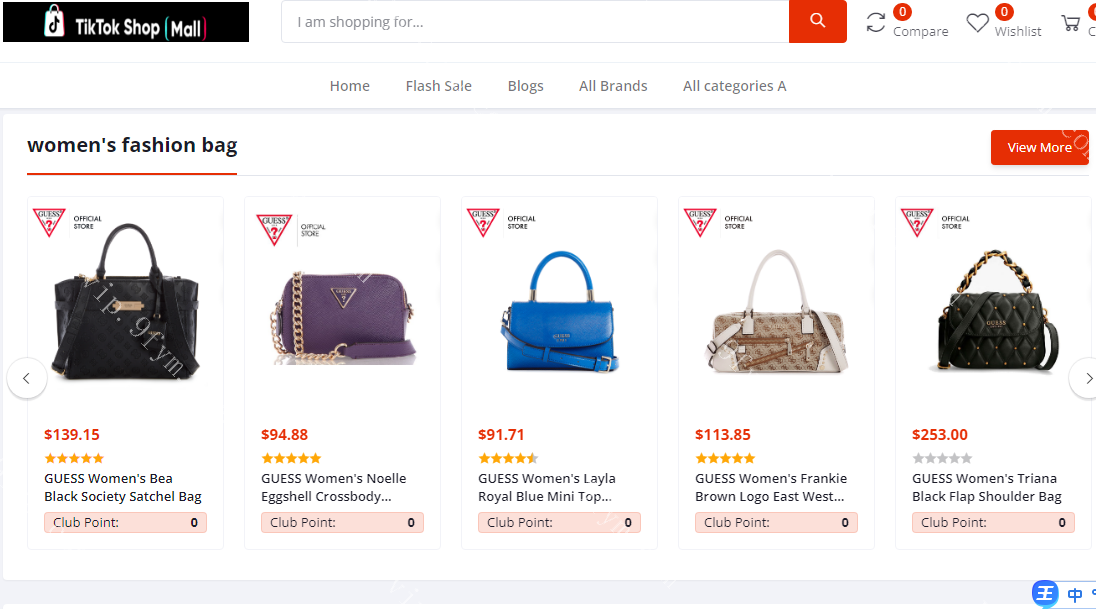
Task: Advance carousel with the next arrow
Action: (1084, 378)
